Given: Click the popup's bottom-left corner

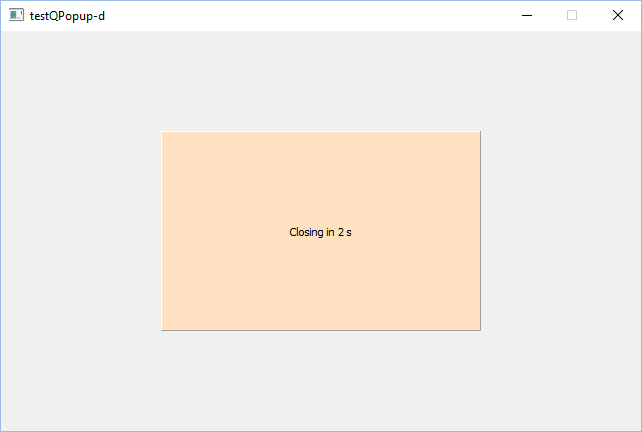Looking at the screenshot, I should pos(164,326).
